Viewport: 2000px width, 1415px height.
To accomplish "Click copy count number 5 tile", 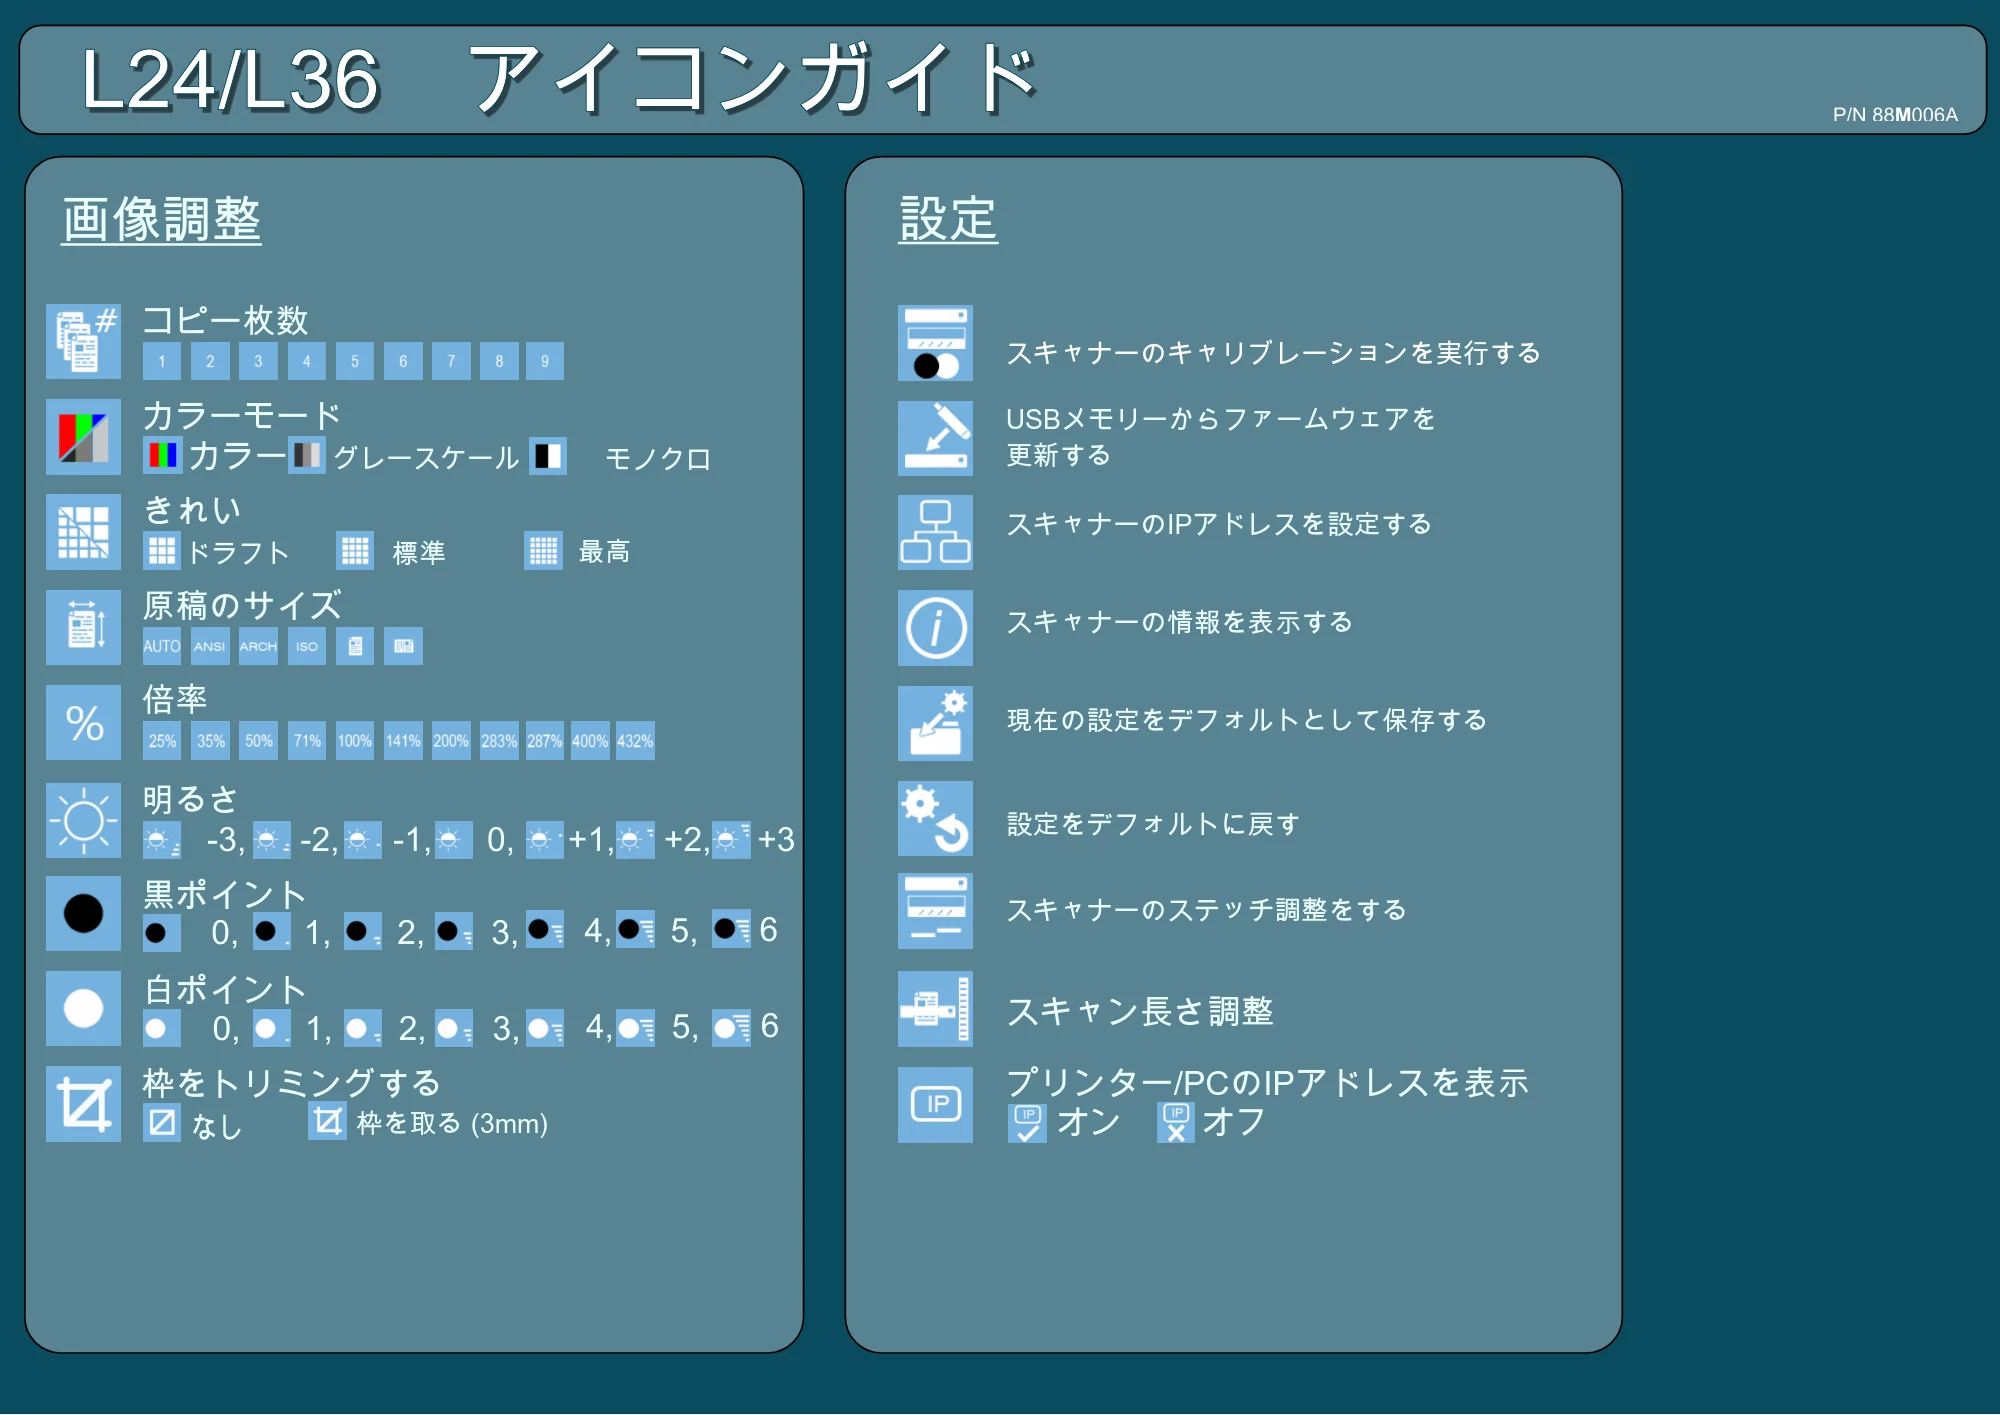I will point(355,361).
